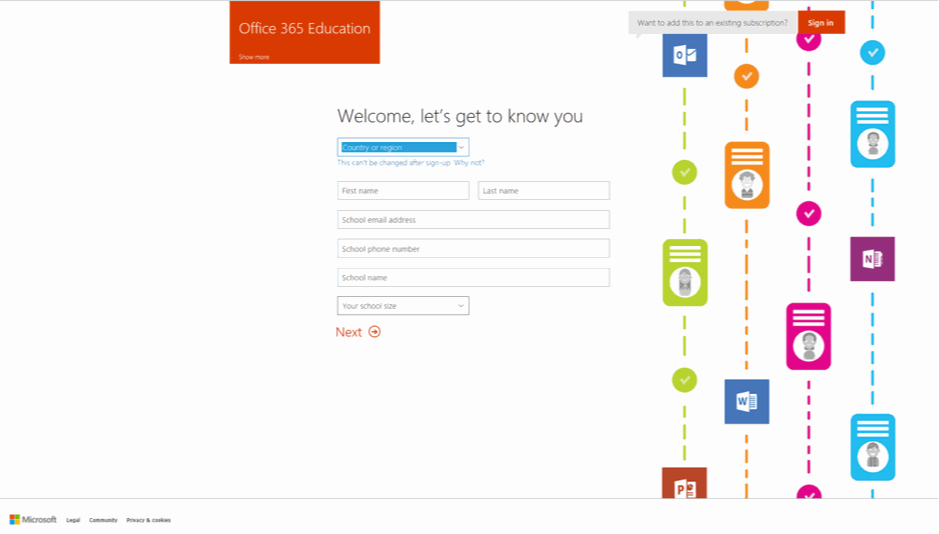Click the Word app icon

(x=747, y=401)
